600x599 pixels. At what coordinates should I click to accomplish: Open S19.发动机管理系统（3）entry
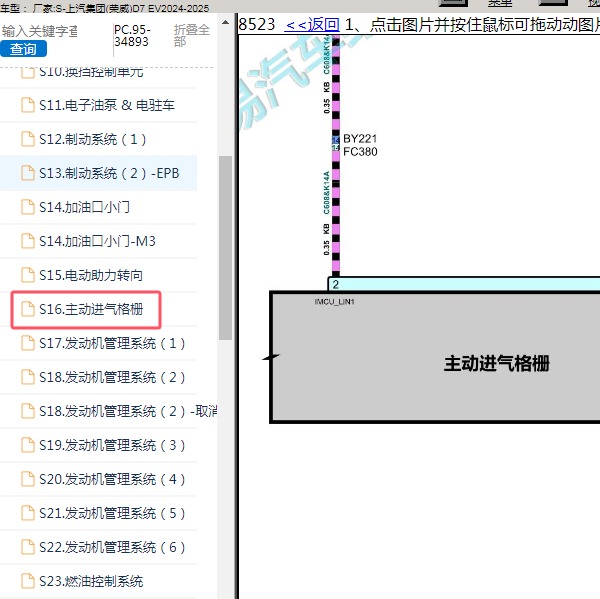coord(112,446)
